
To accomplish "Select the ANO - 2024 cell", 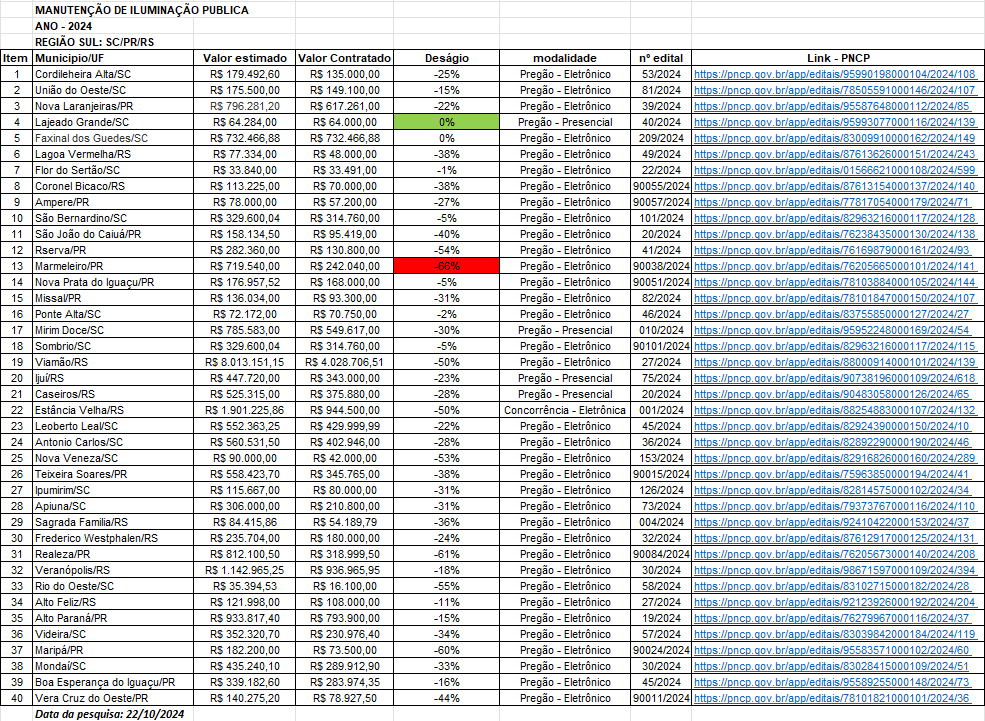I will click(63, 26).
